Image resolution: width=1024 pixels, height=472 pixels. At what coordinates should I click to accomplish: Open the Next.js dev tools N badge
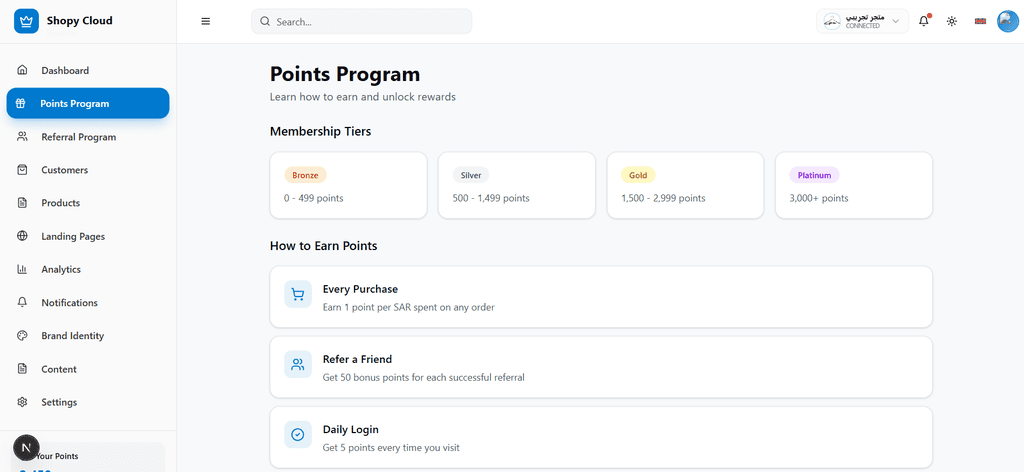coord(26,447)
